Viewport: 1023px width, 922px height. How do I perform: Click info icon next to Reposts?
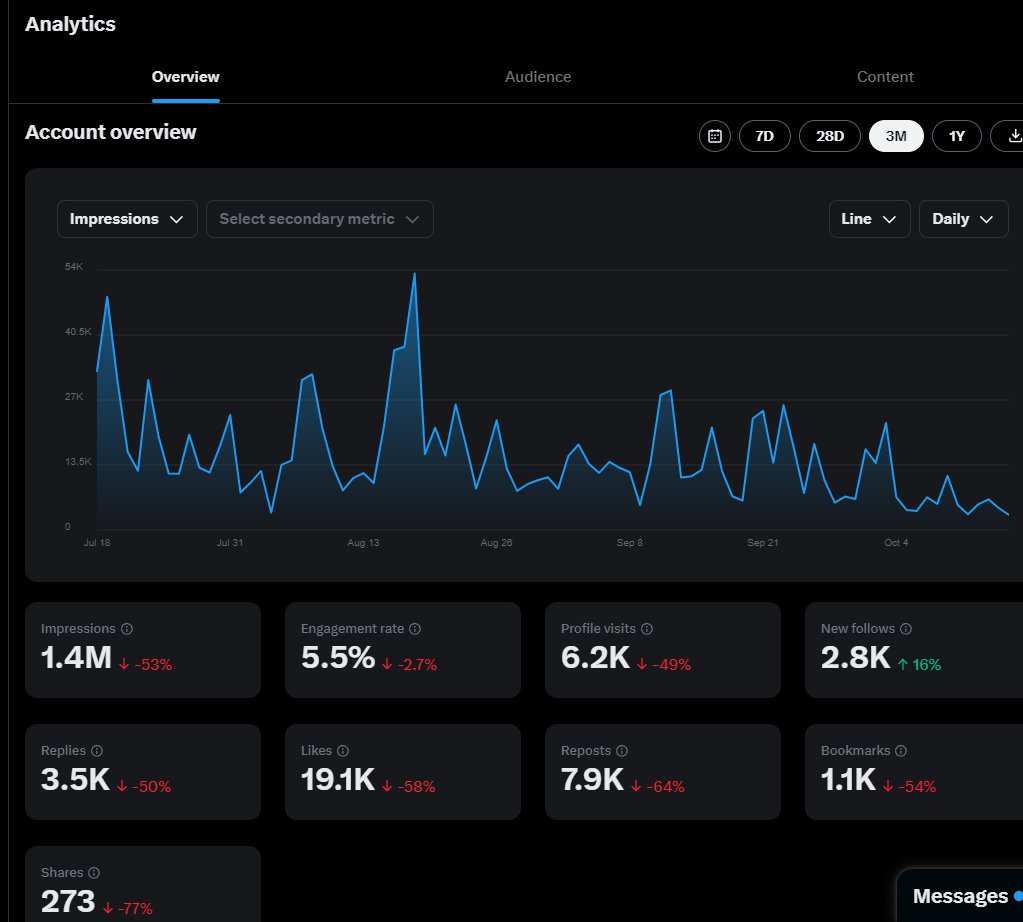click(x=622, y=750)
